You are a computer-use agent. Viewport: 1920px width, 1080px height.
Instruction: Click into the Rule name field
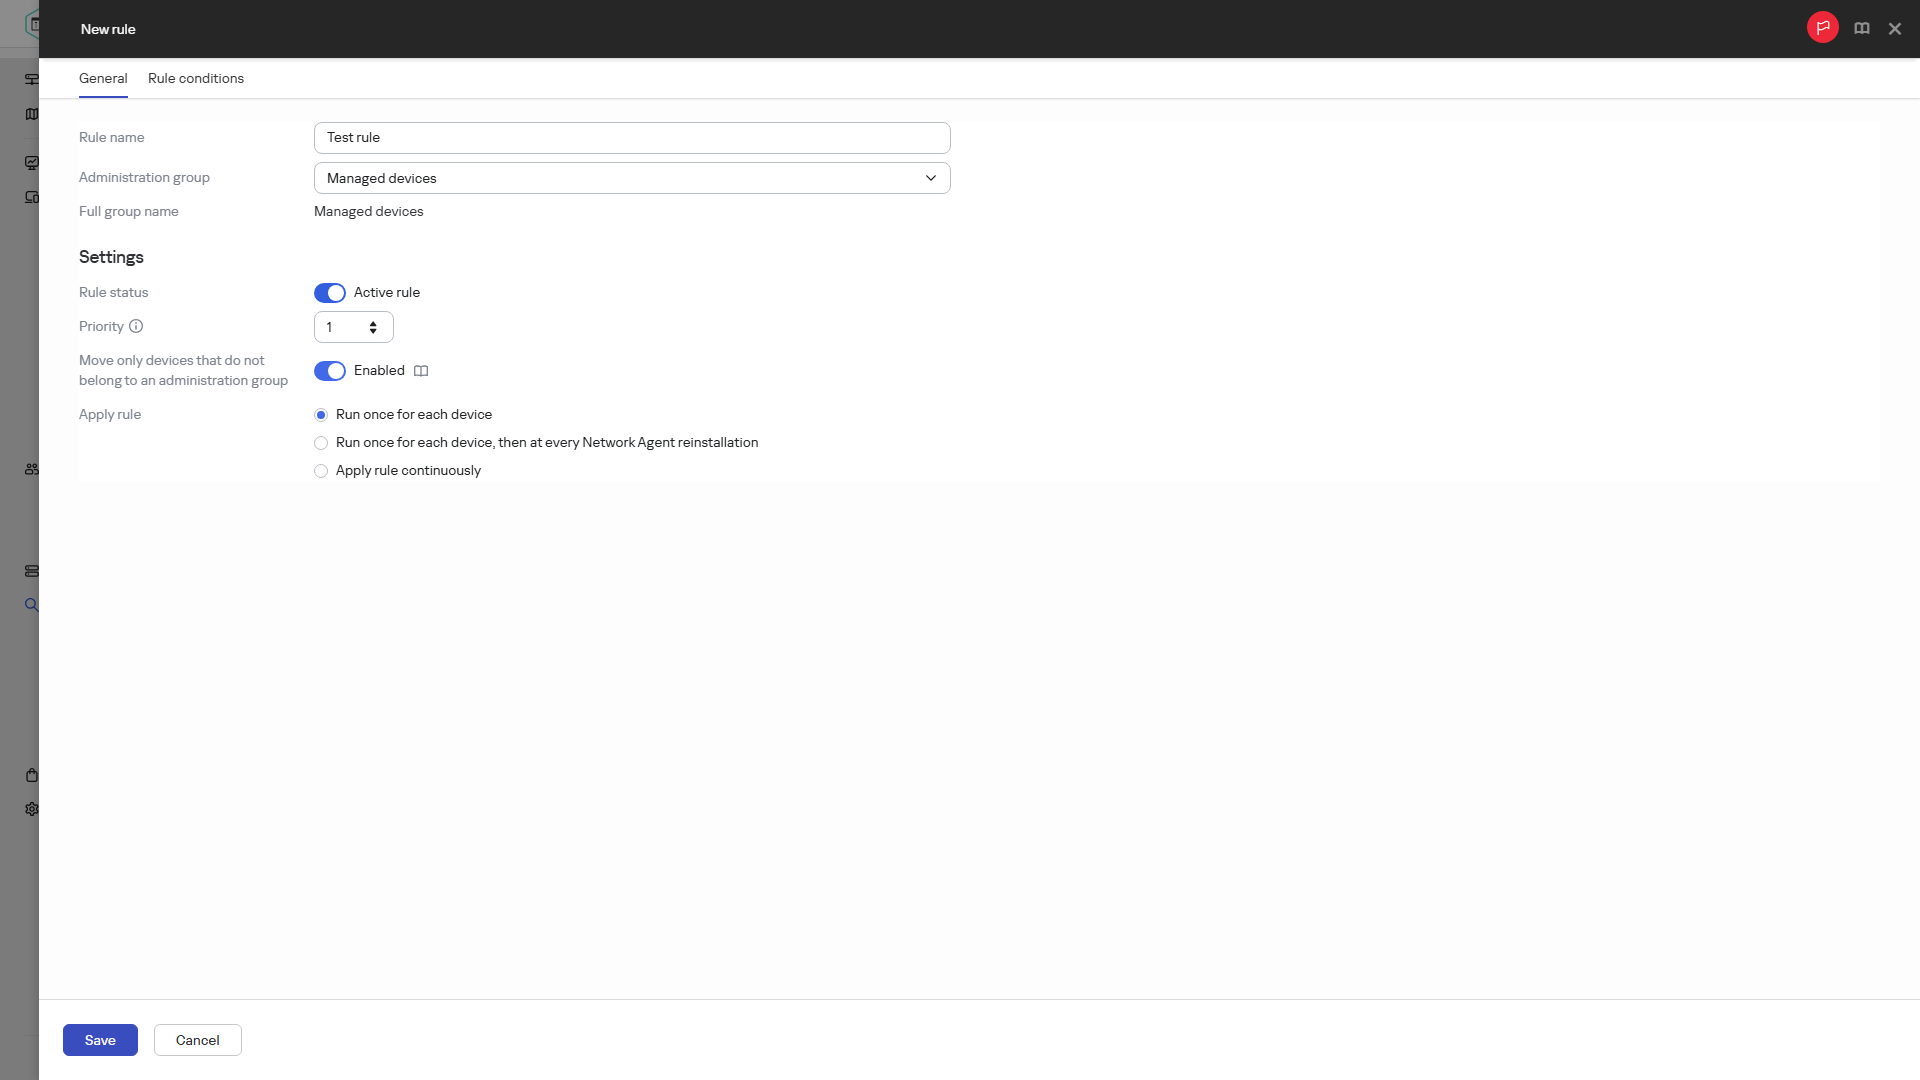[632, 138]
